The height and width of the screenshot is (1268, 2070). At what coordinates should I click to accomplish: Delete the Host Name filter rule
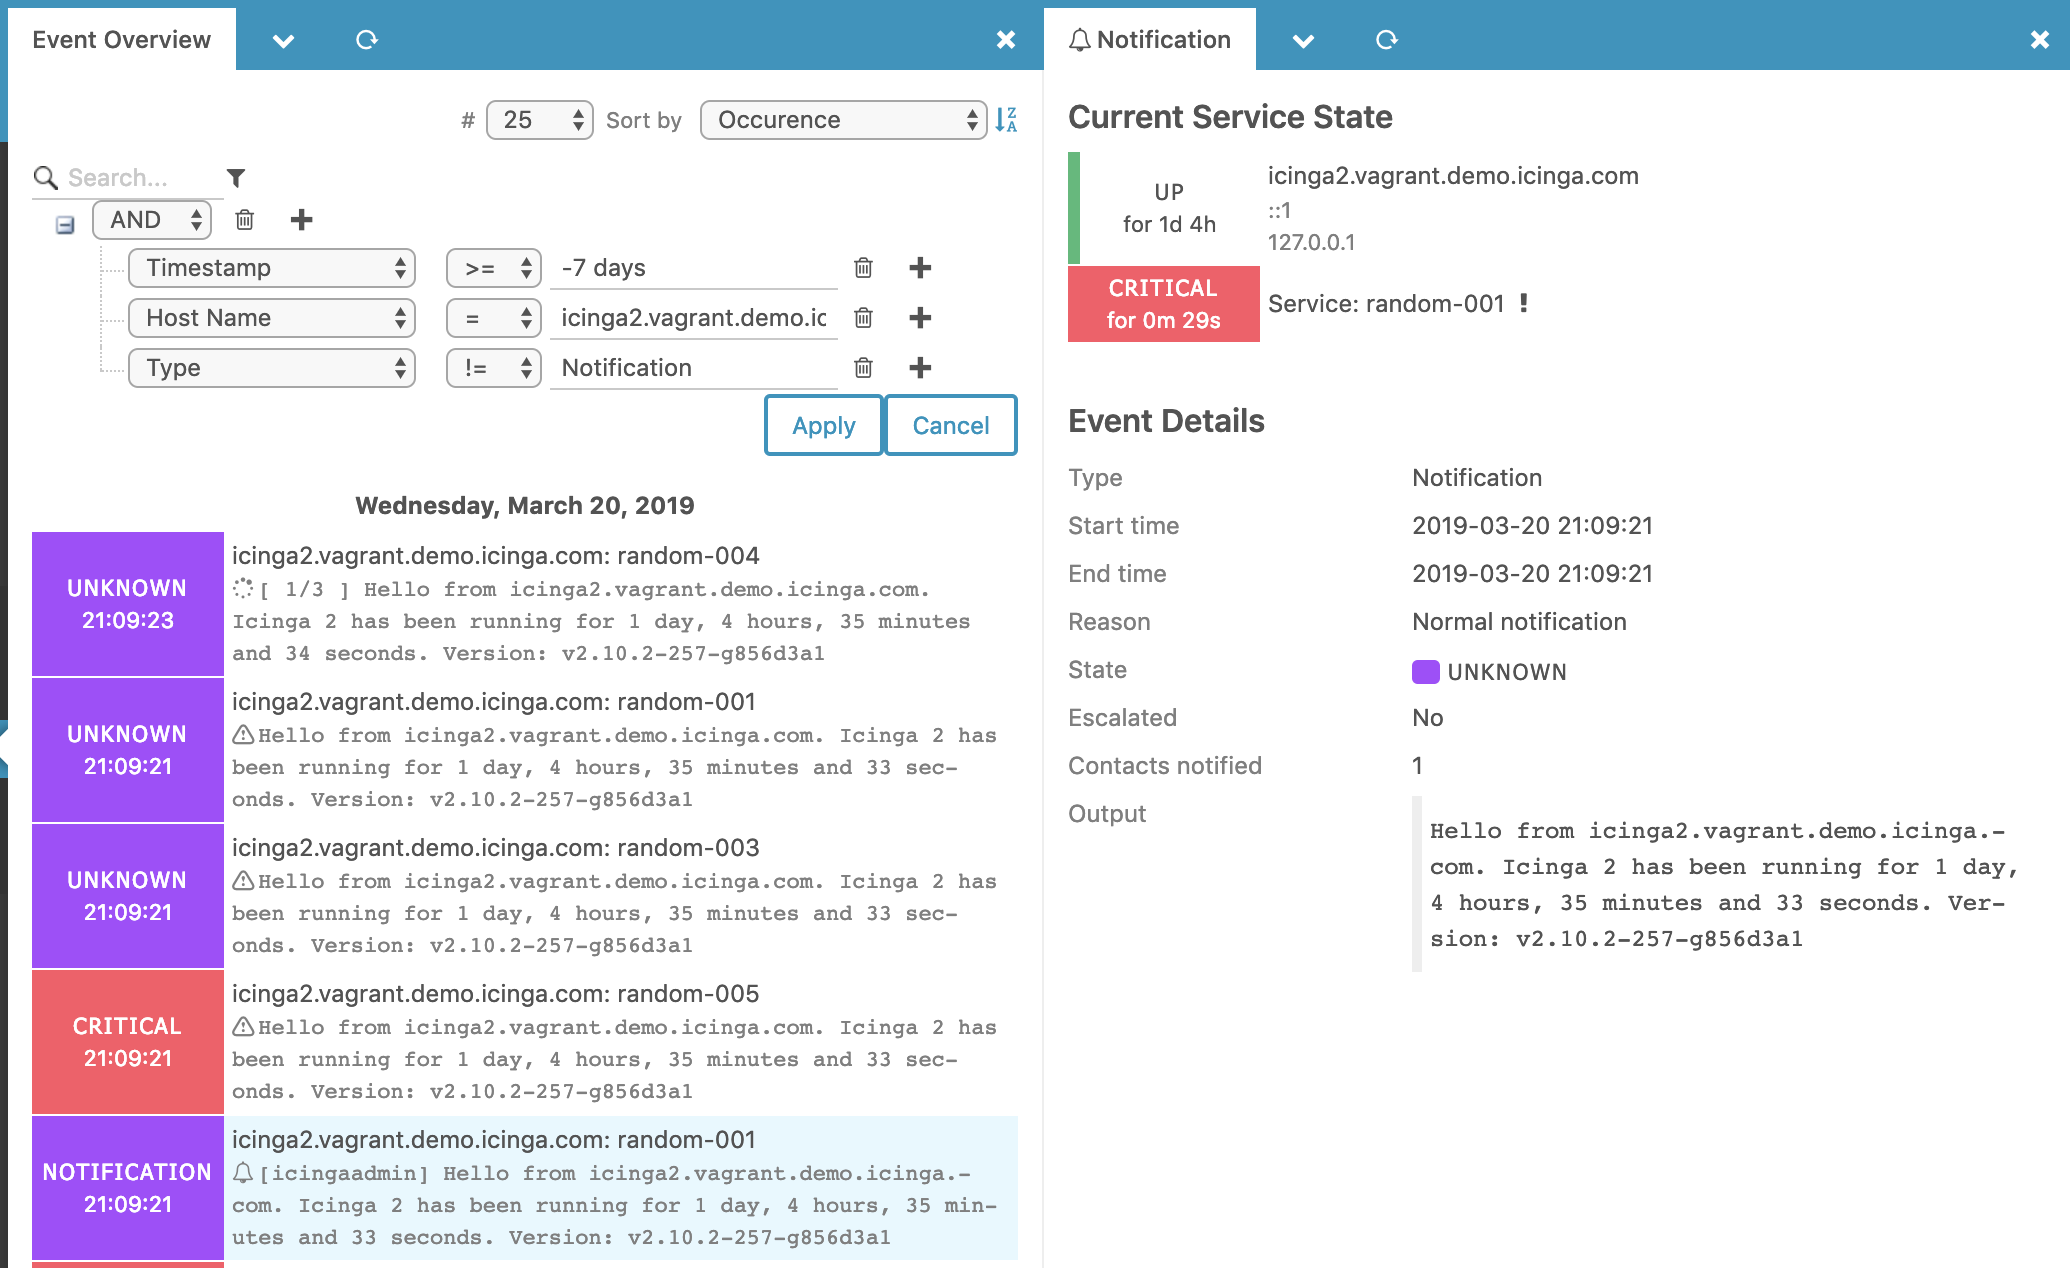pyautogui.click(x=862, y=318)
